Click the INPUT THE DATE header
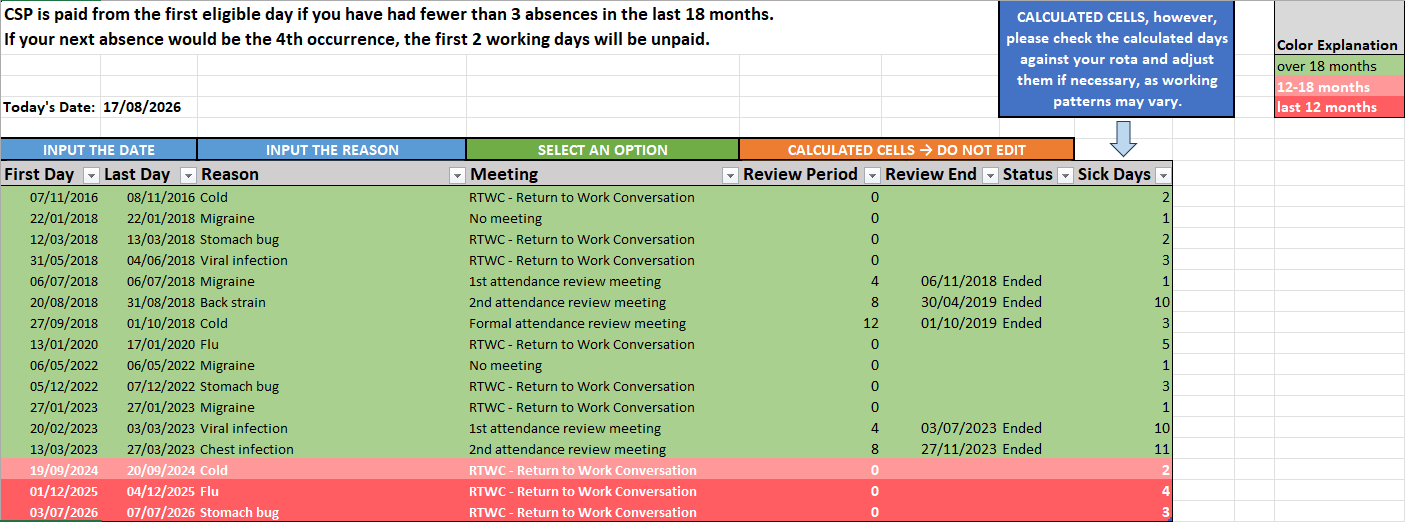Viewport: 1405px width, 522px height. (99, 150)
